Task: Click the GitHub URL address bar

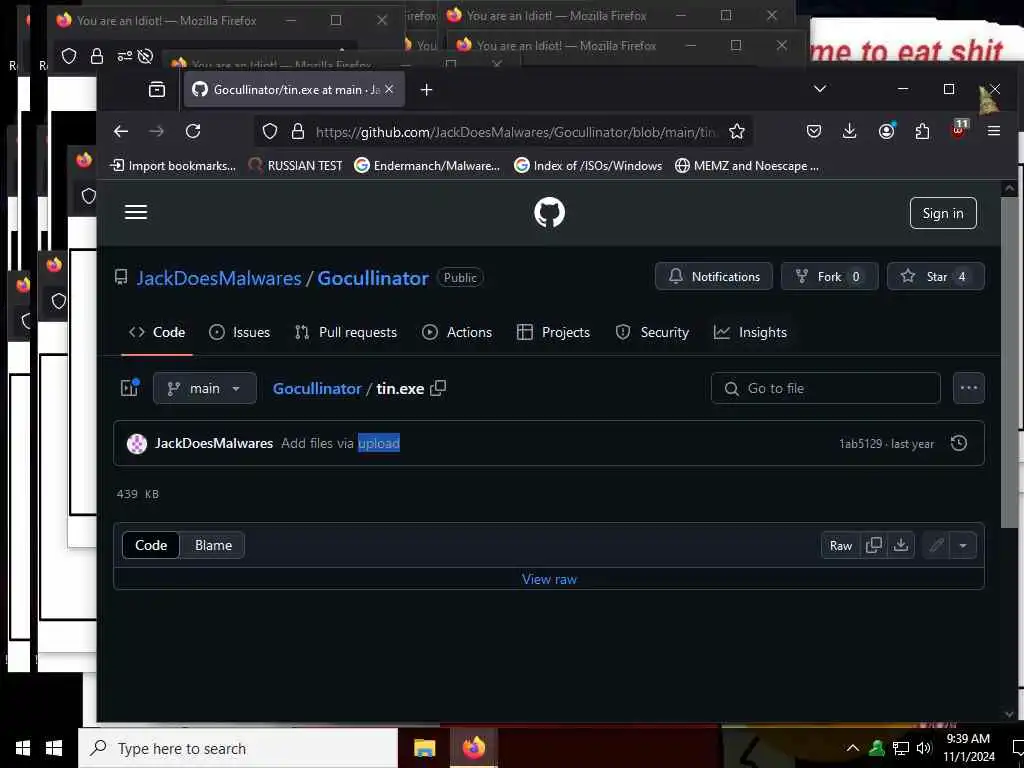Action: tap(516, 132)
